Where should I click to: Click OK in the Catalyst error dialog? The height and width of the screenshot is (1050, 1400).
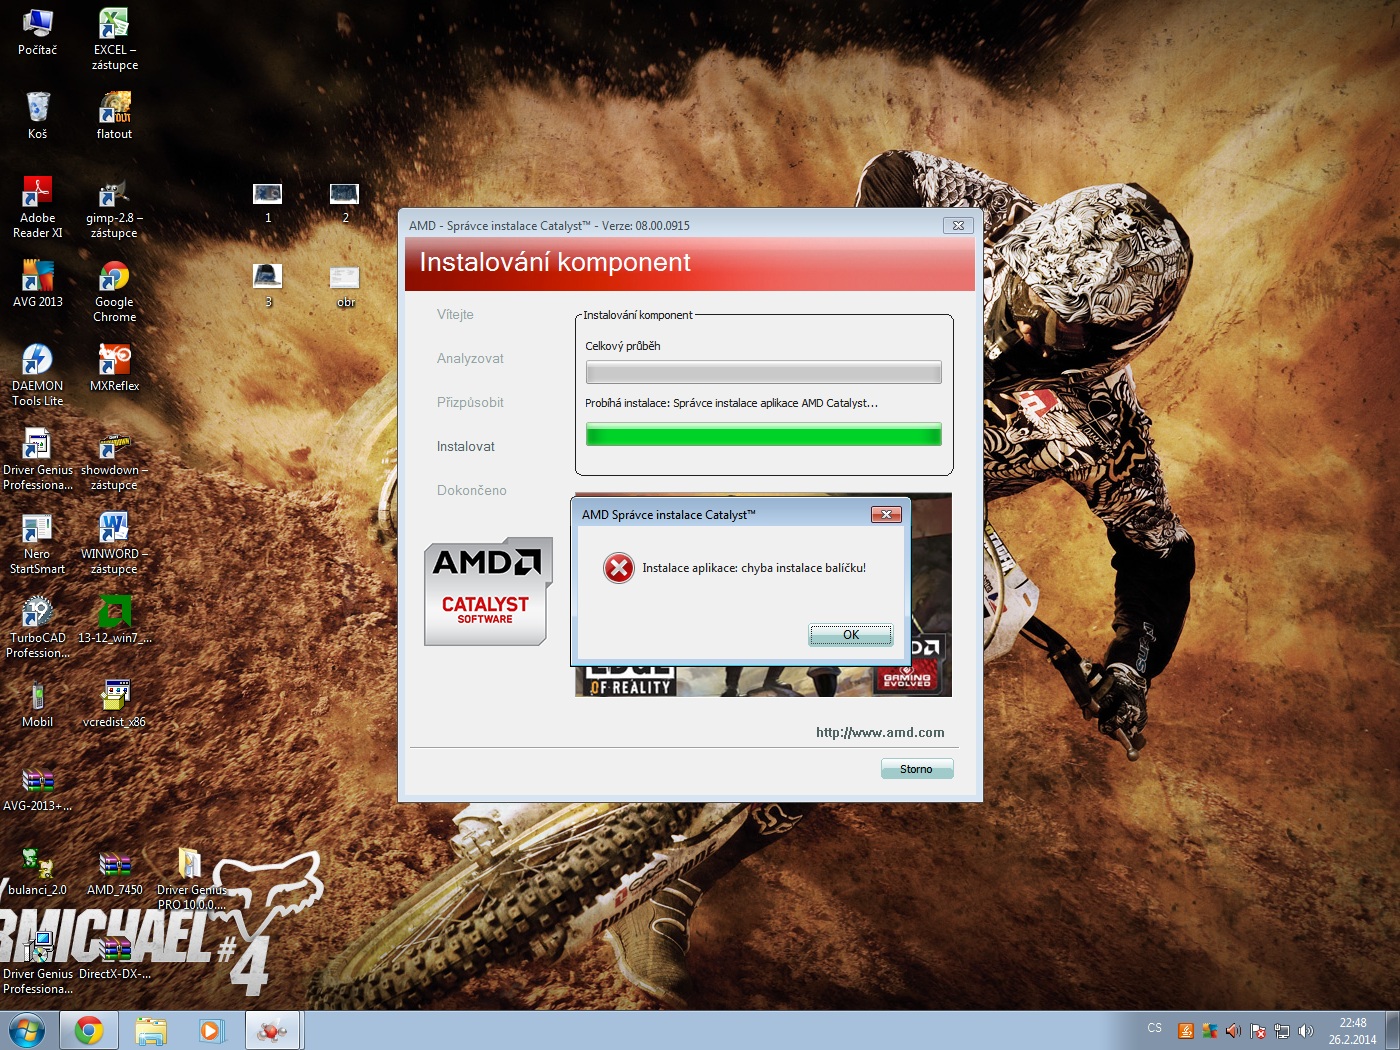pos(850,635)
